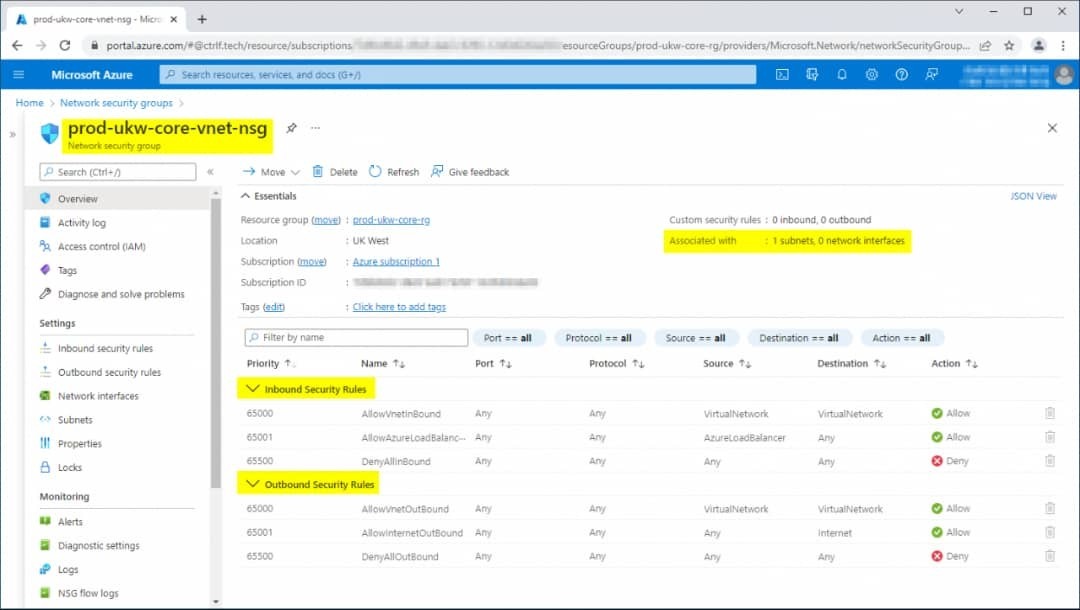
Task: Close the prod-ukw-core-vnet-nsg browser tab
Action: tap(174, 19)
